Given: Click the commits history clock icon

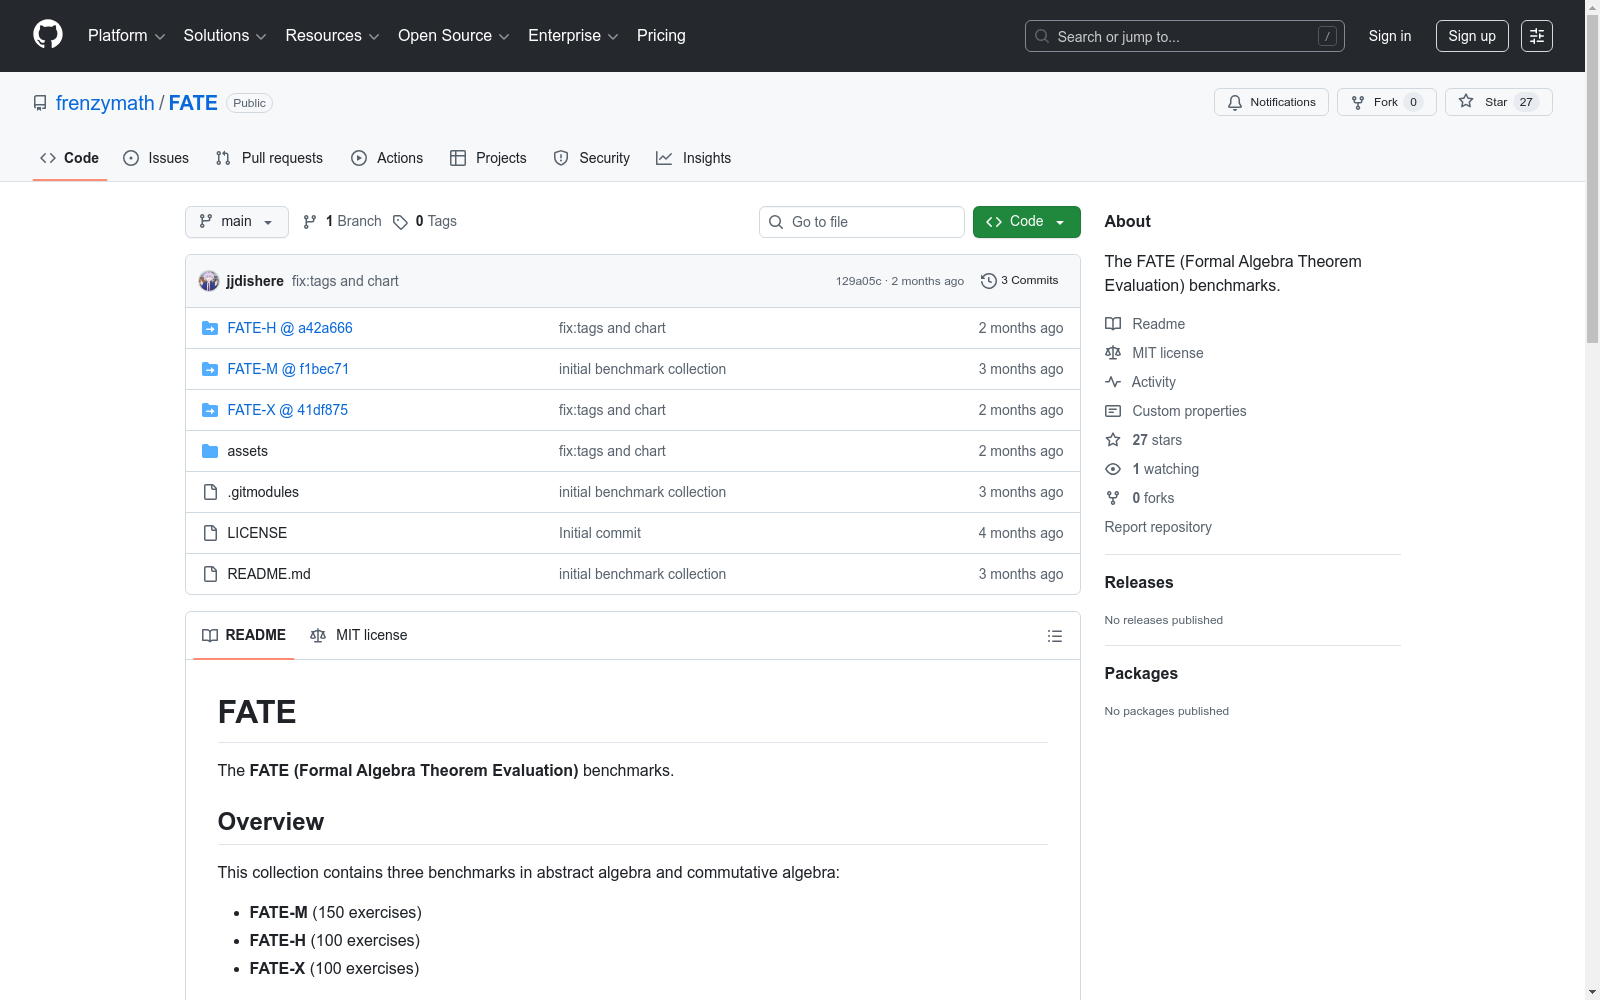Looking at the screenshot, I should (988, 281).
